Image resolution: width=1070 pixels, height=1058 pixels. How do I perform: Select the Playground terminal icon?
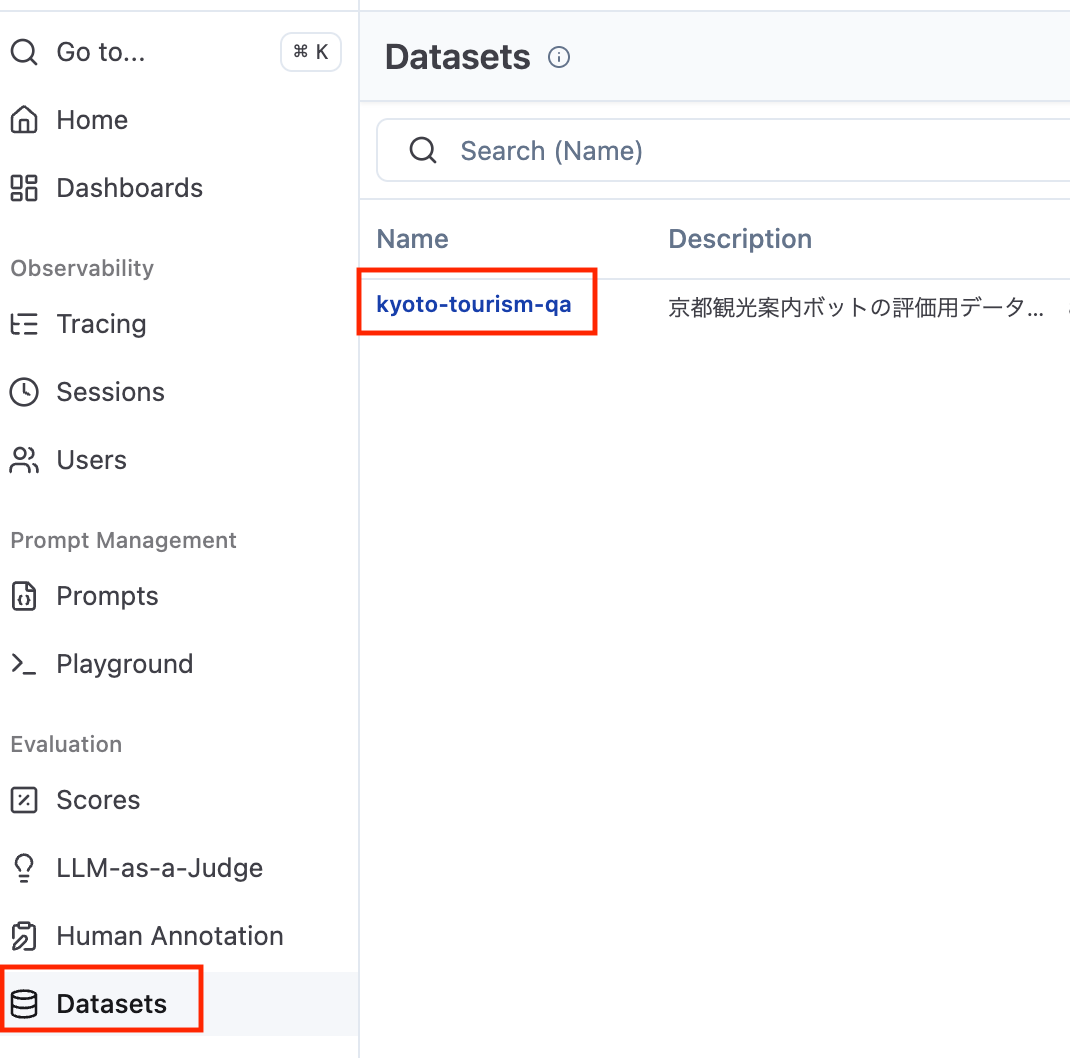click(23, 663)
